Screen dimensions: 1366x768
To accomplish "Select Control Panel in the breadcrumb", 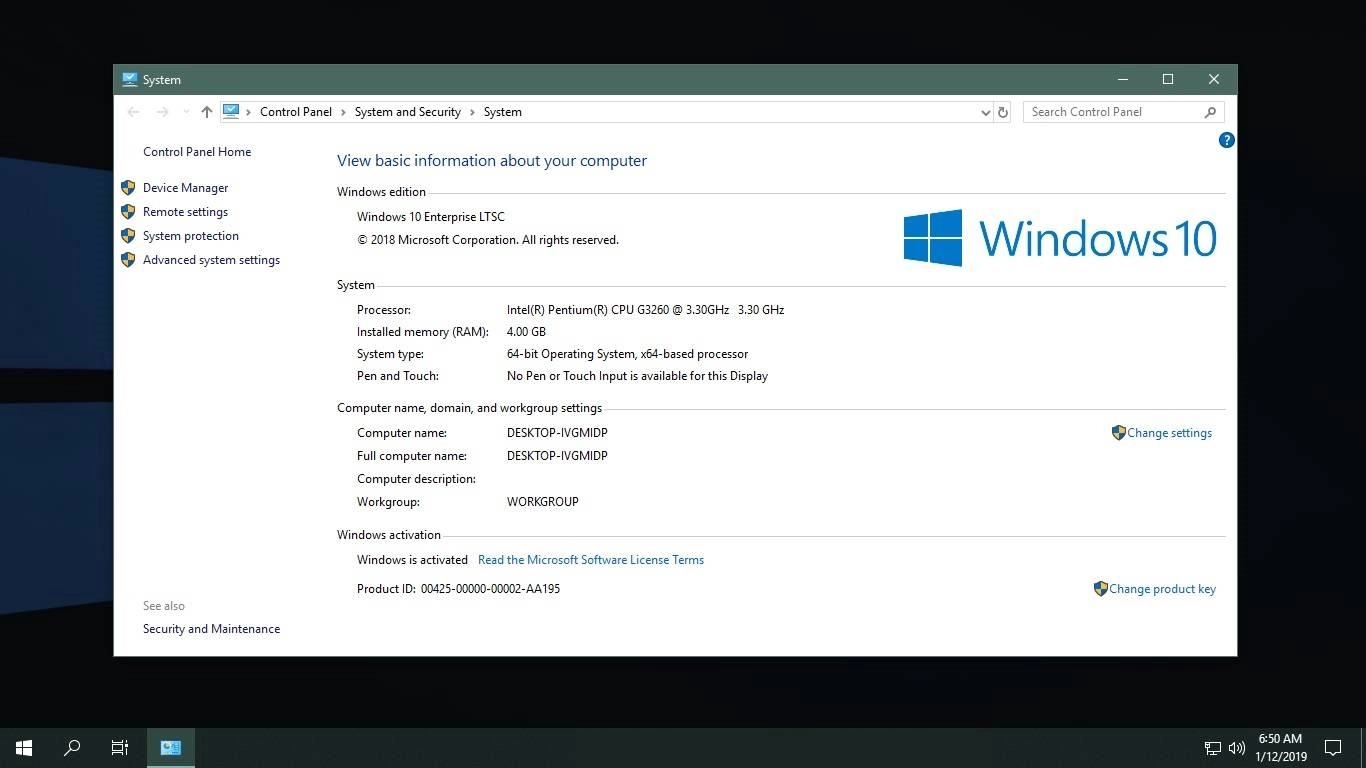I will pos(296,112).
